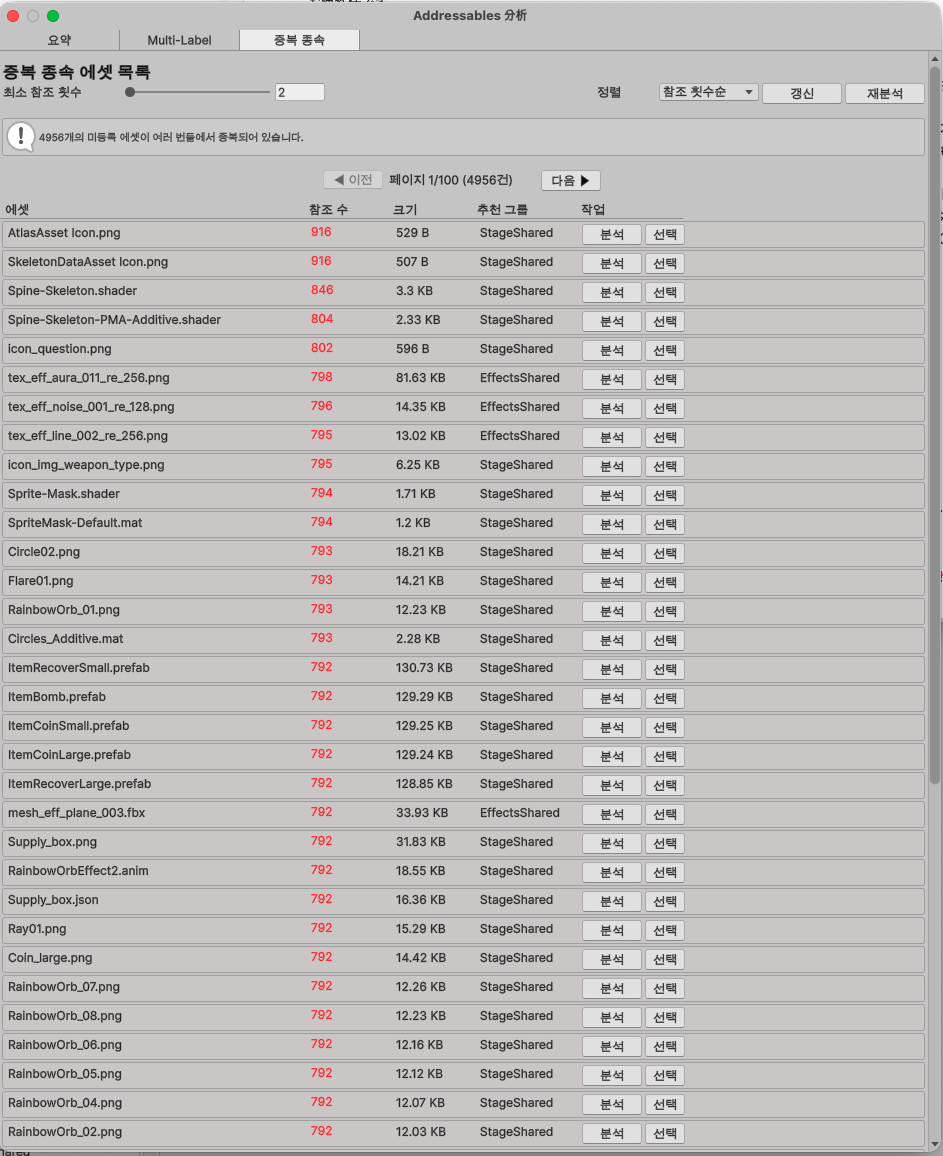The height and width of the screenshot is (1156, 943).
Task: Click 분석 for RainbowOrb_02.png
Action: 611,1133
